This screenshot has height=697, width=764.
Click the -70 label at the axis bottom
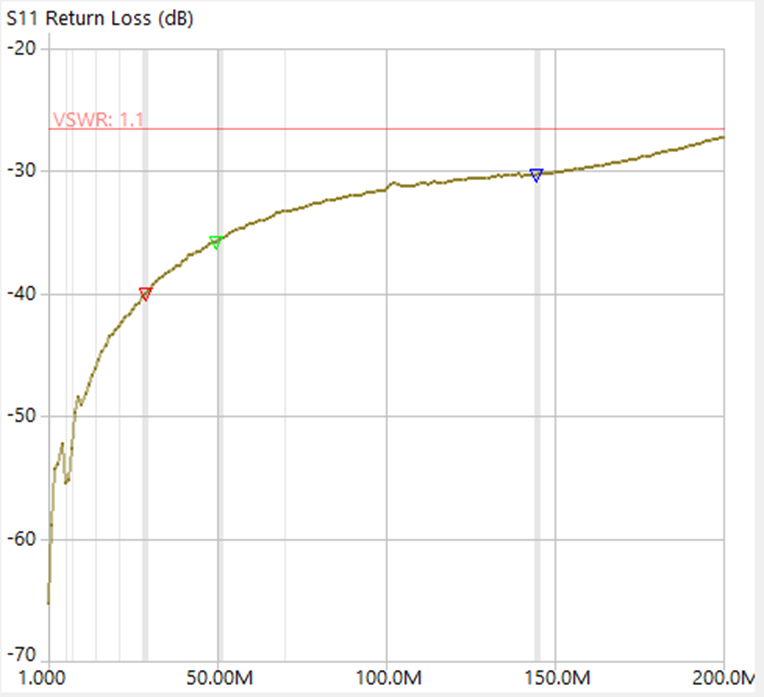tap(22, 654)
